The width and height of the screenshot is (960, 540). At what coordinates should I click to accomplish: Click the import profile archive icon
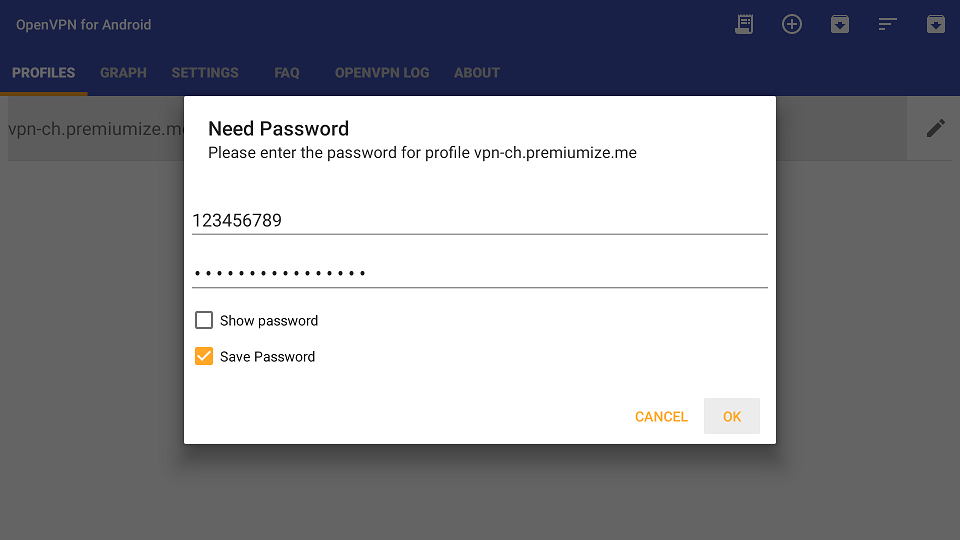point(839,24)
